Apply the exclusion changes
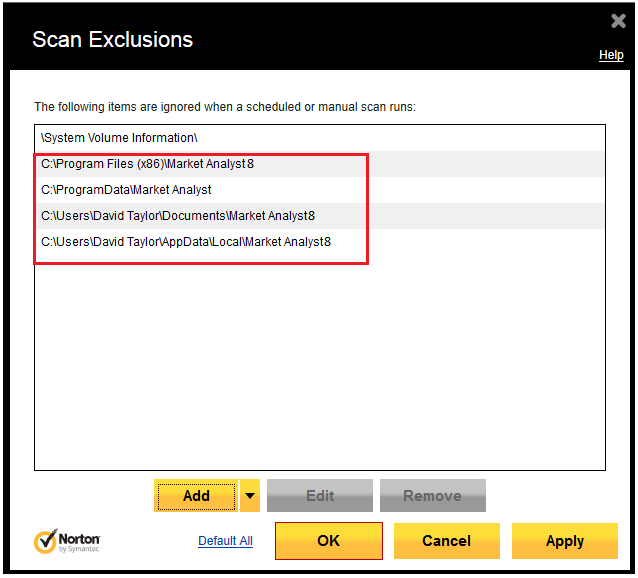Screen dimensions: 638x578 tap(565, 541)
